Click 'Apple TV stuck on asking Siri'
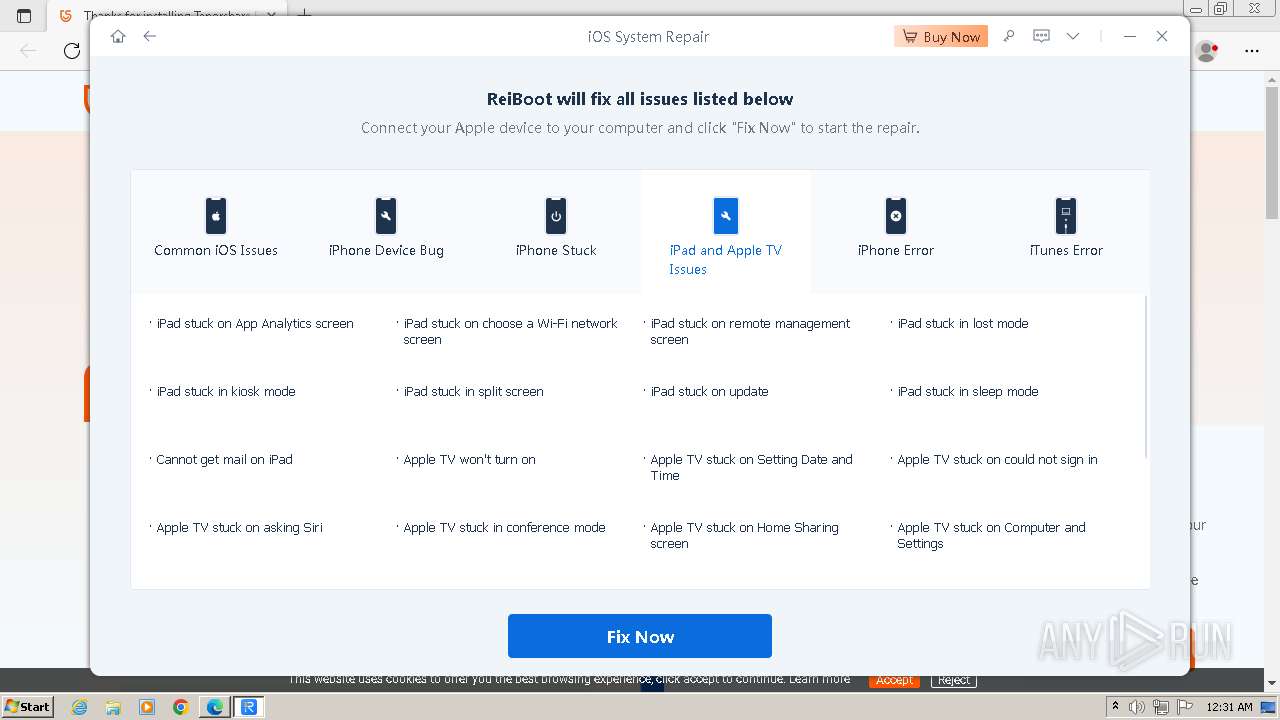The height and width of the screenshot is (720, 1280). (239, 528)
